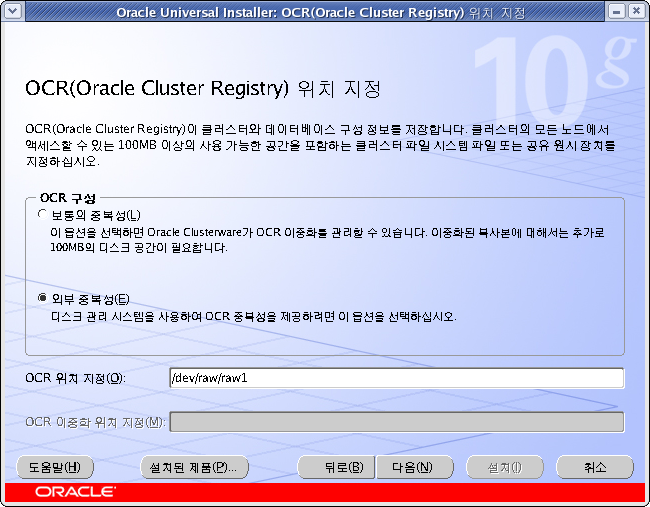
Task: Open the window menu icon in title bar
Action: click(12, 11)
